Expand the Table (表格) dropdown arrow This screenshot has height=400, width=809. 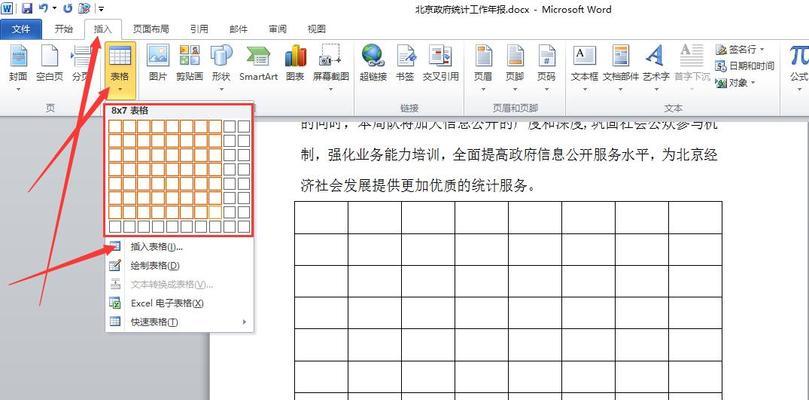(x=120, y=89)
